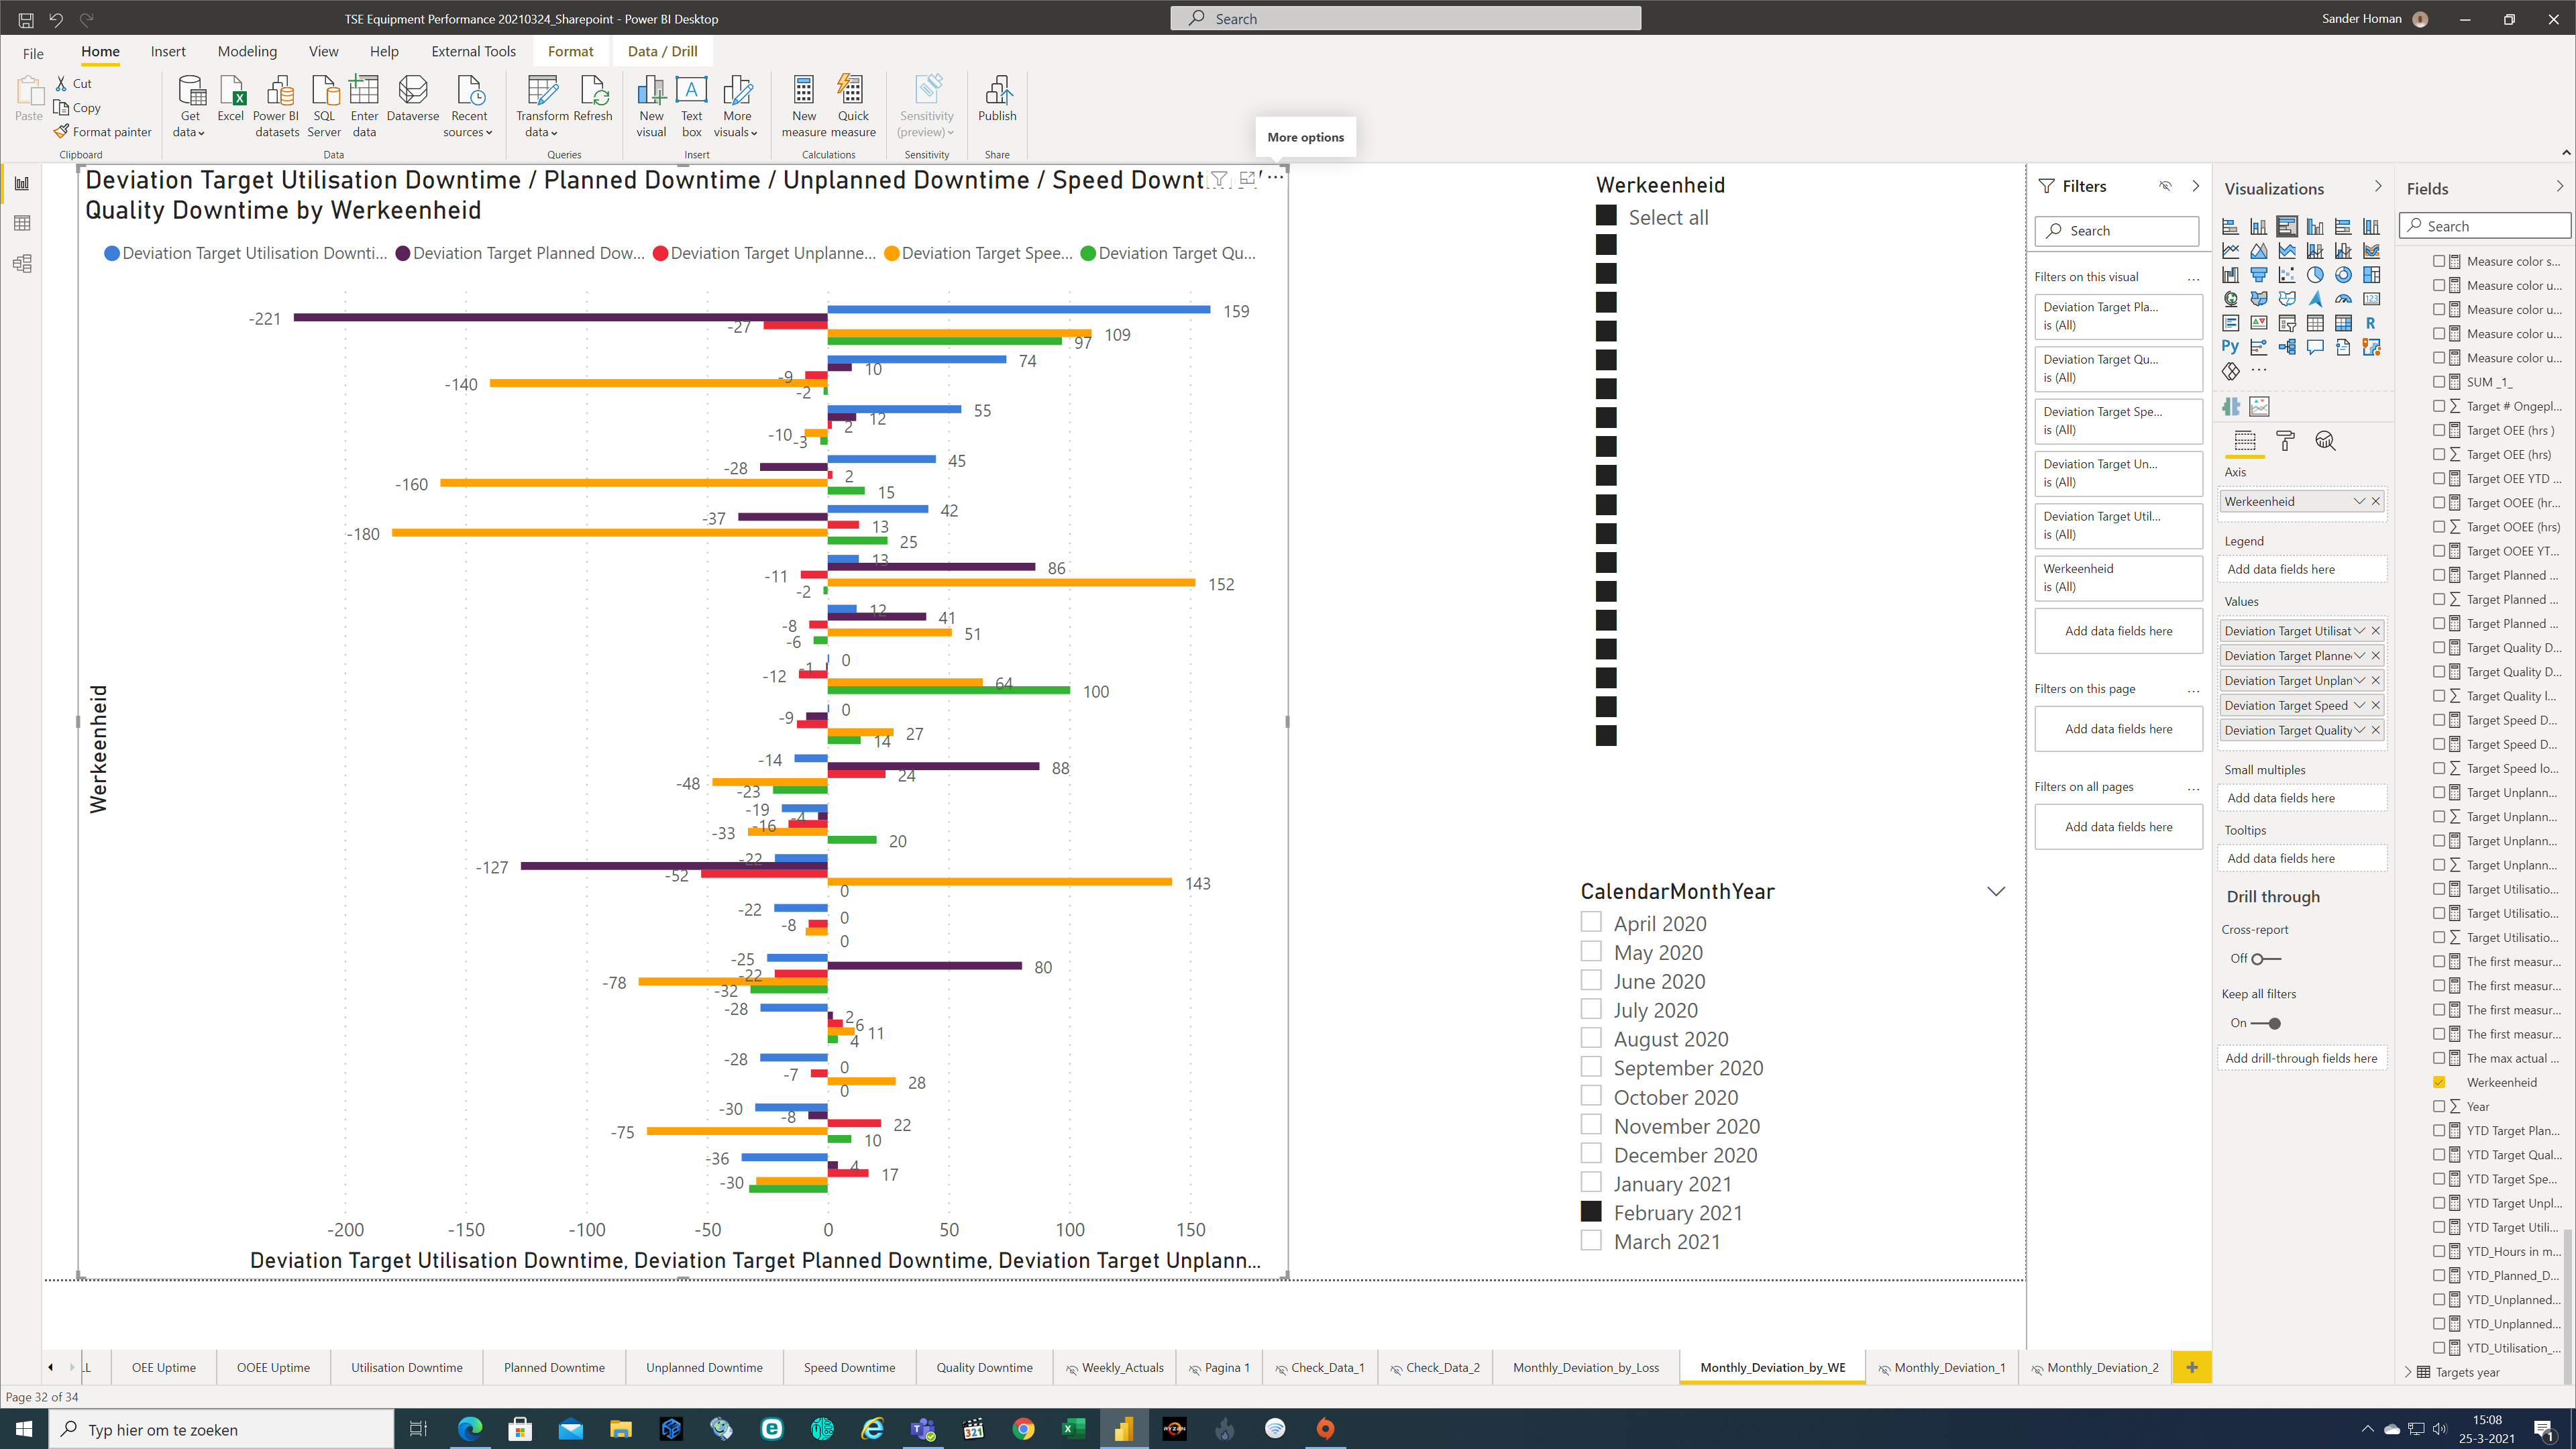Screen dimensions: 2576x1449
Task: Tick the Year field checkbox
Action: click(x=2440, y=1106)
